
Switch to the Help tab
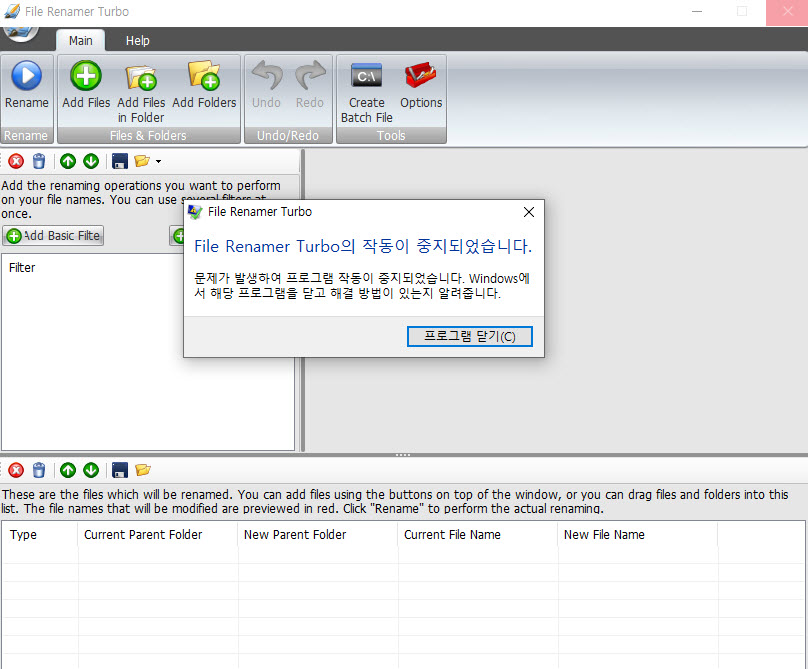(x=138, y=41)
